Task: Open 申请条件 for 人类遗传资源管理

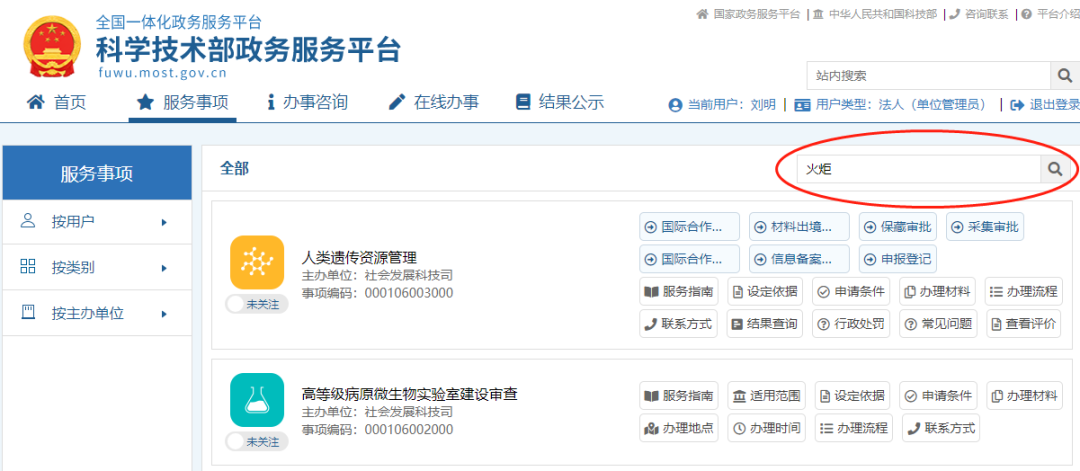Action: click(x=852, y=292)
